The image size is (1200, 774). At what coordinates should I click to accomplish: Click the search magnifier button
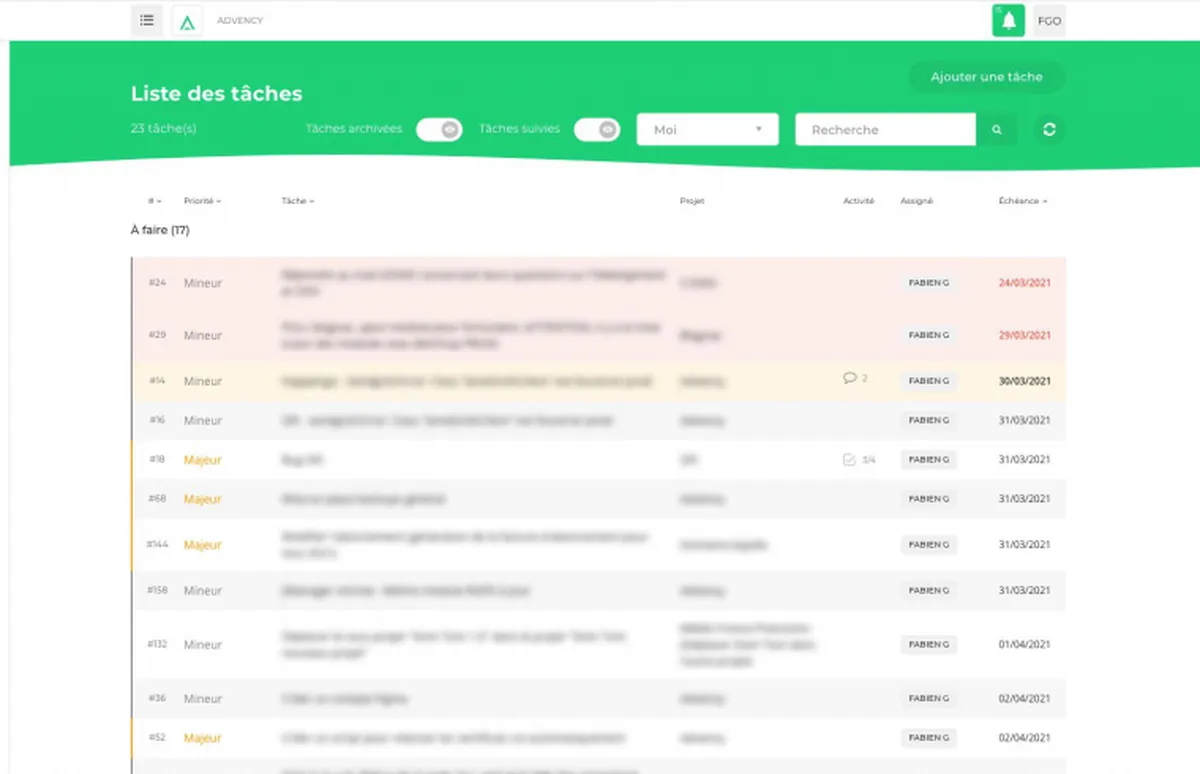pyautogui.click(x=996, y=130)
